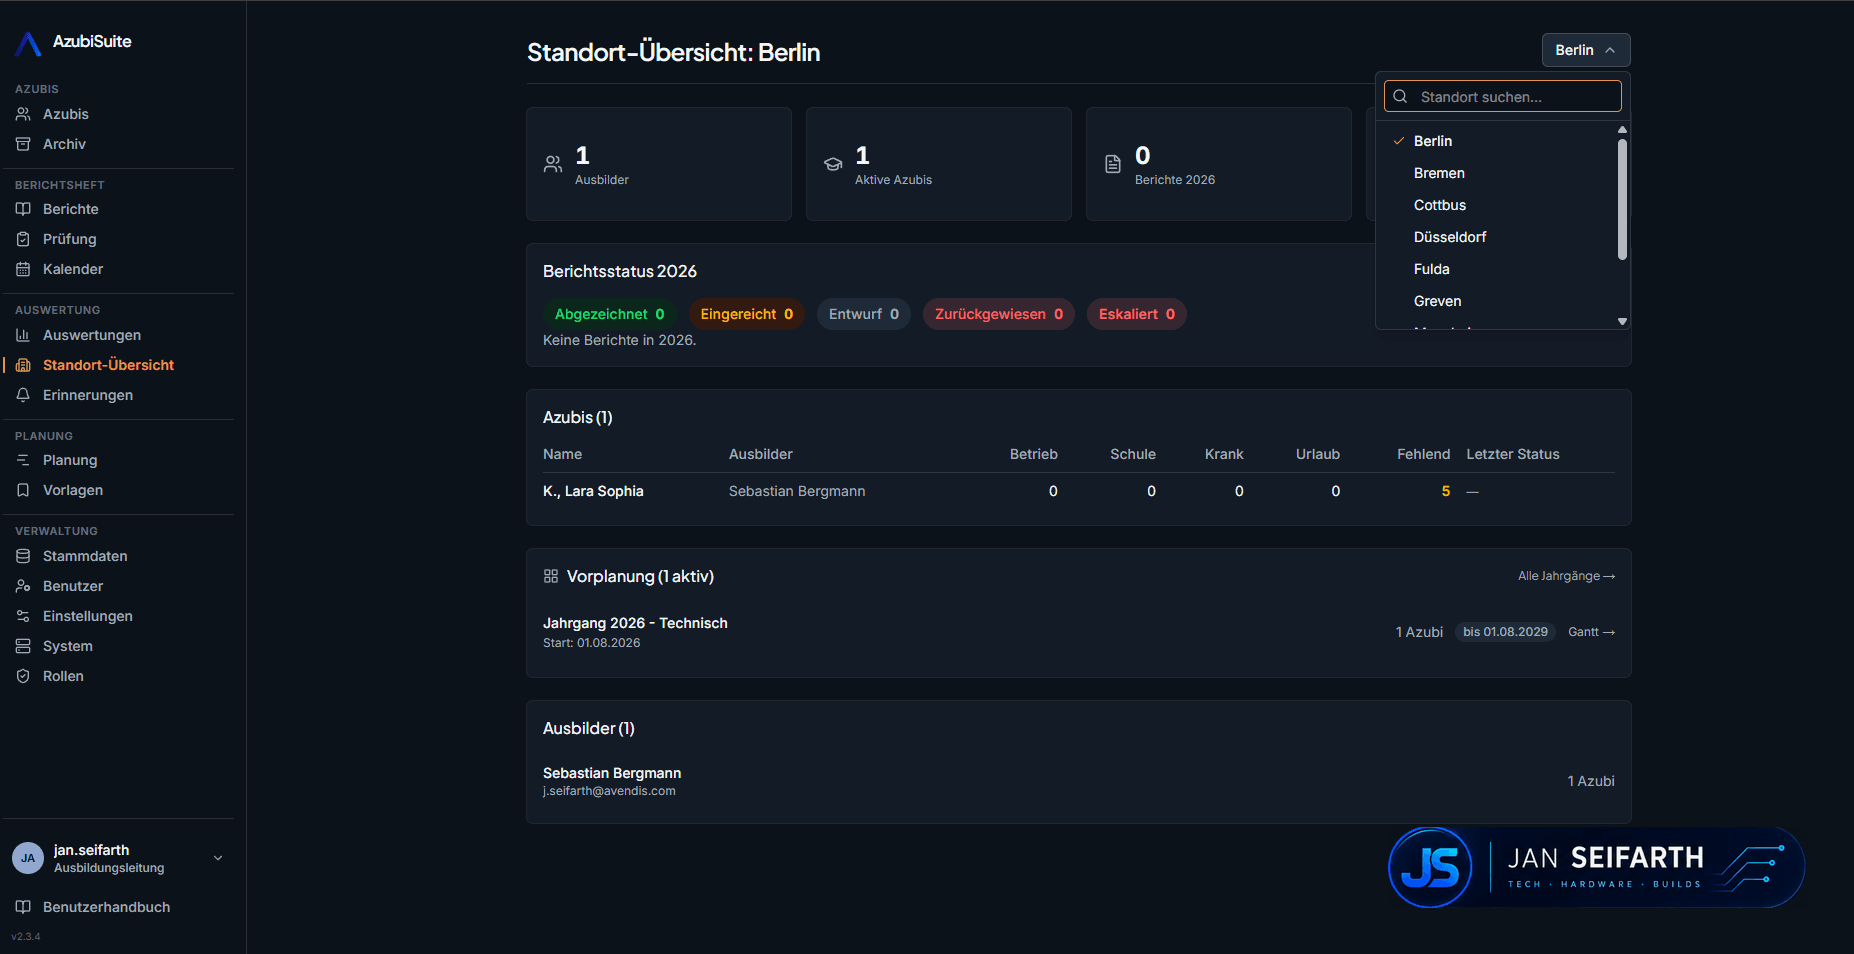
Task: Select Berlin in the location list
Action: 1497,141
